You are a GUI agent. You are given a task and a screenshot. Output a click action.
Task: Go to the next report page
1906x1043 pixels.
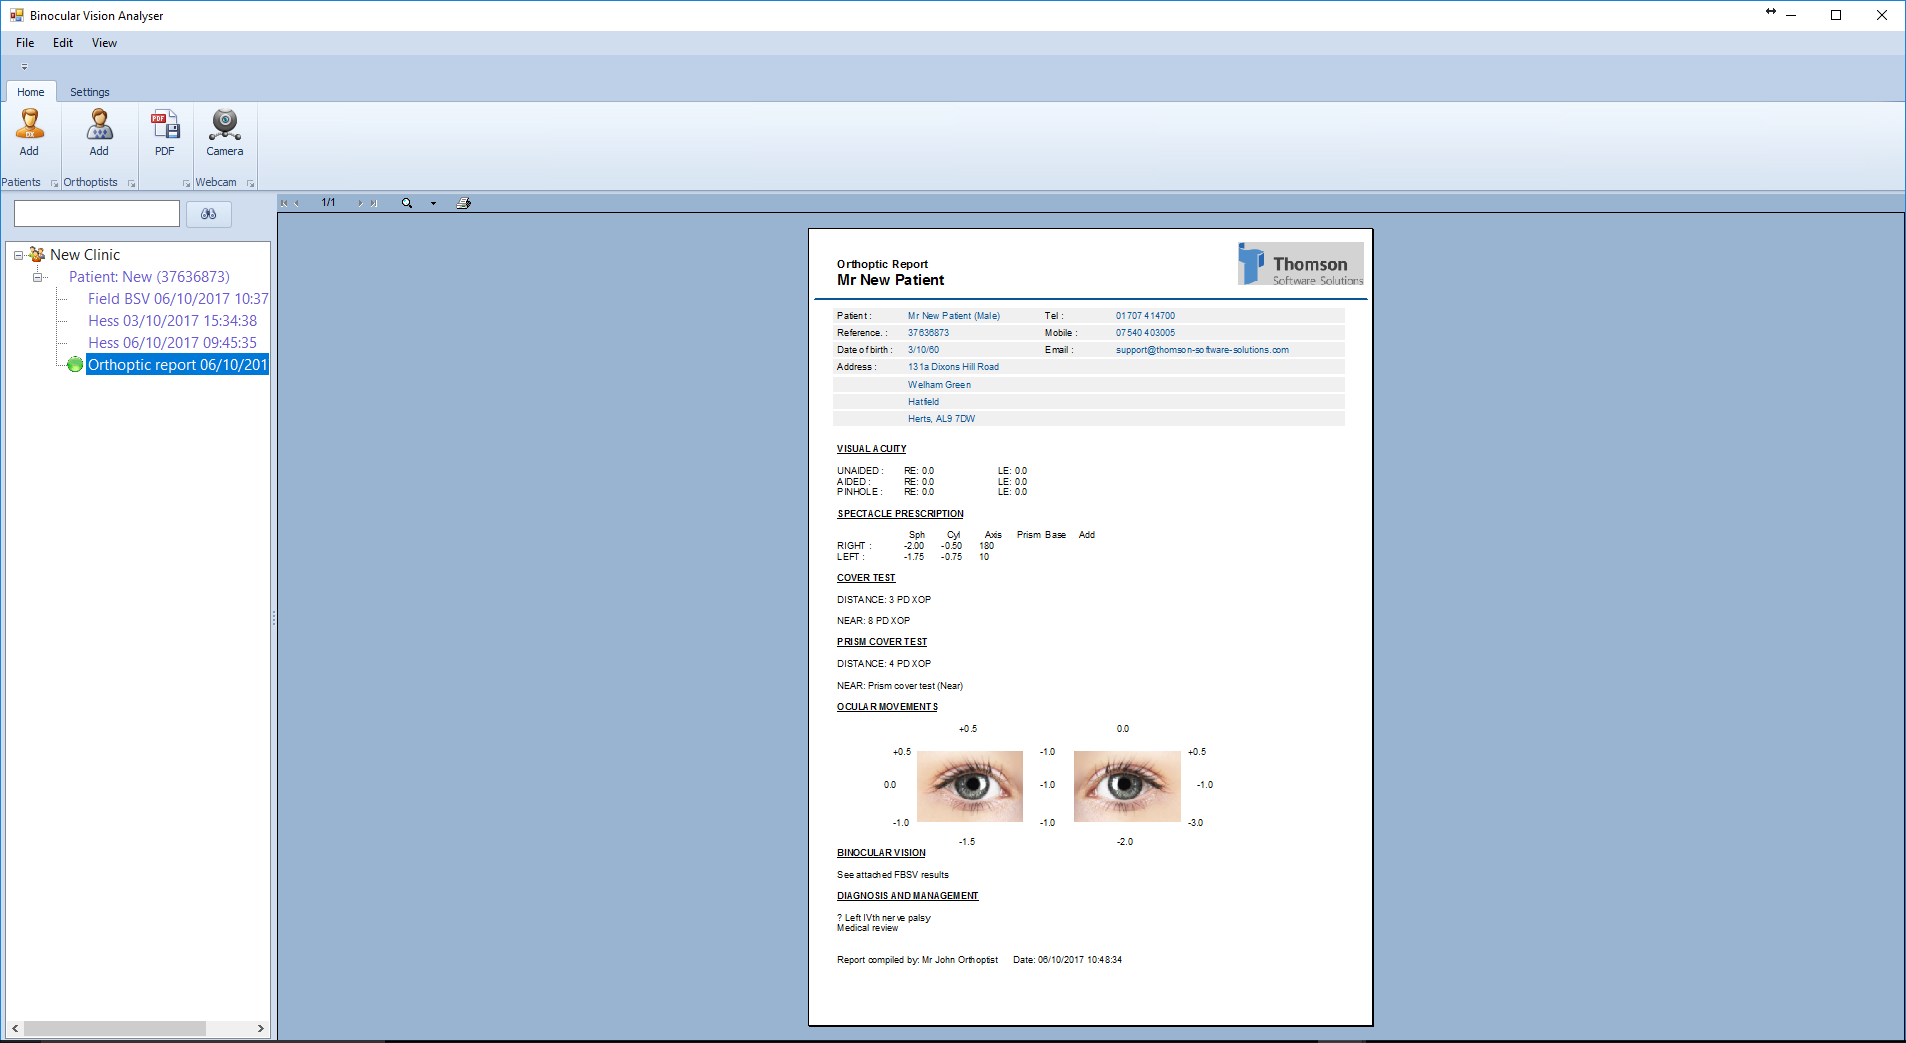360,203
